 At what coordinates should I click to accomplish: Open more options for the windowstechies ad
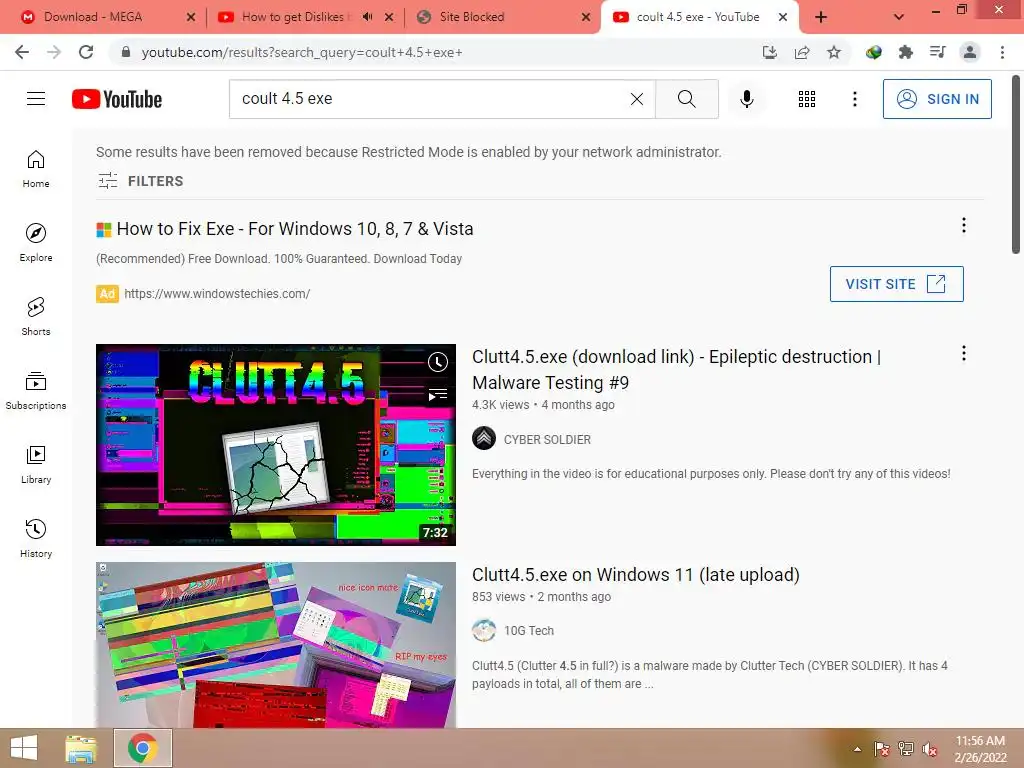point(963,225)
